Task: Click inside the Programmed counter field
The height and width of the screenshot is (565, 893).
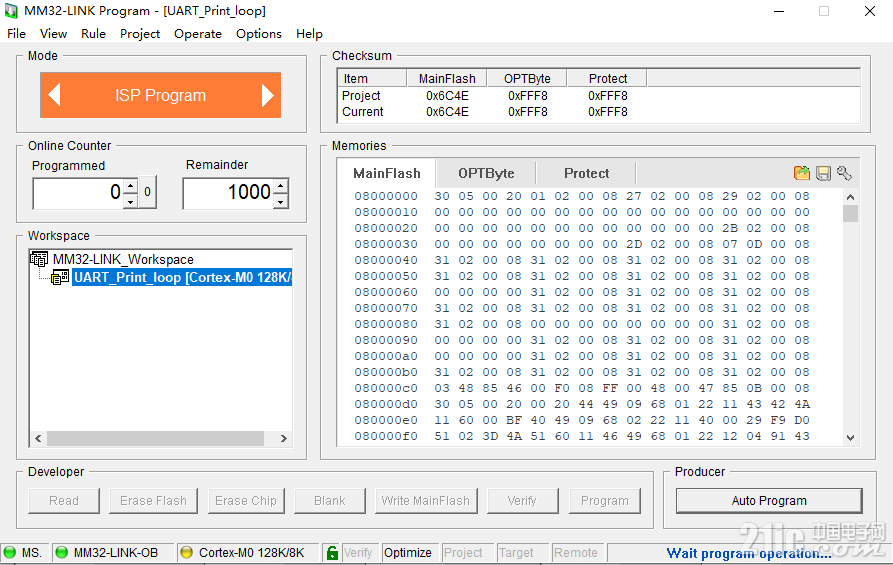Action: pos(79,193)
